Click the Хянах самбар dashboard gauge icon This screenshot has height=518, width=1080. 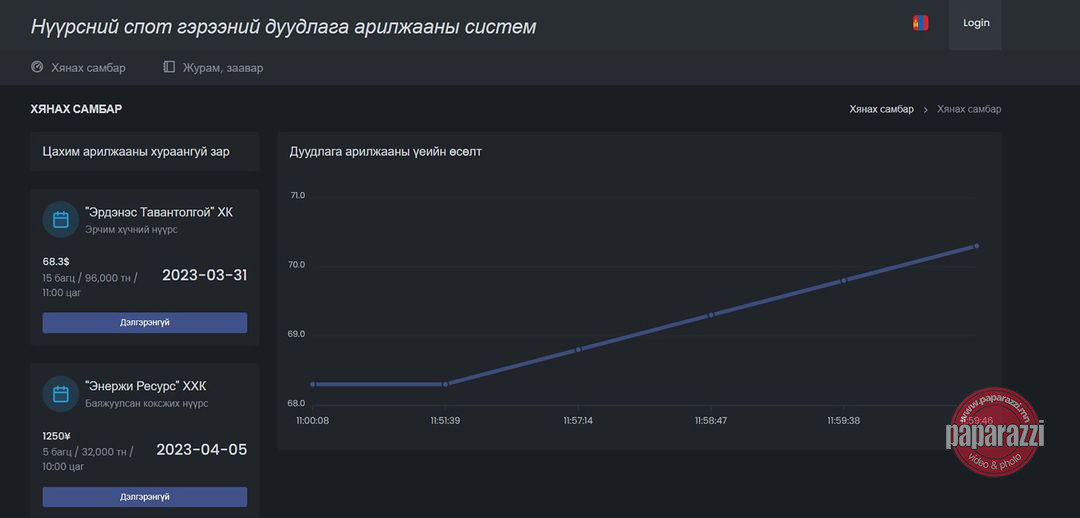click(37, 68)
